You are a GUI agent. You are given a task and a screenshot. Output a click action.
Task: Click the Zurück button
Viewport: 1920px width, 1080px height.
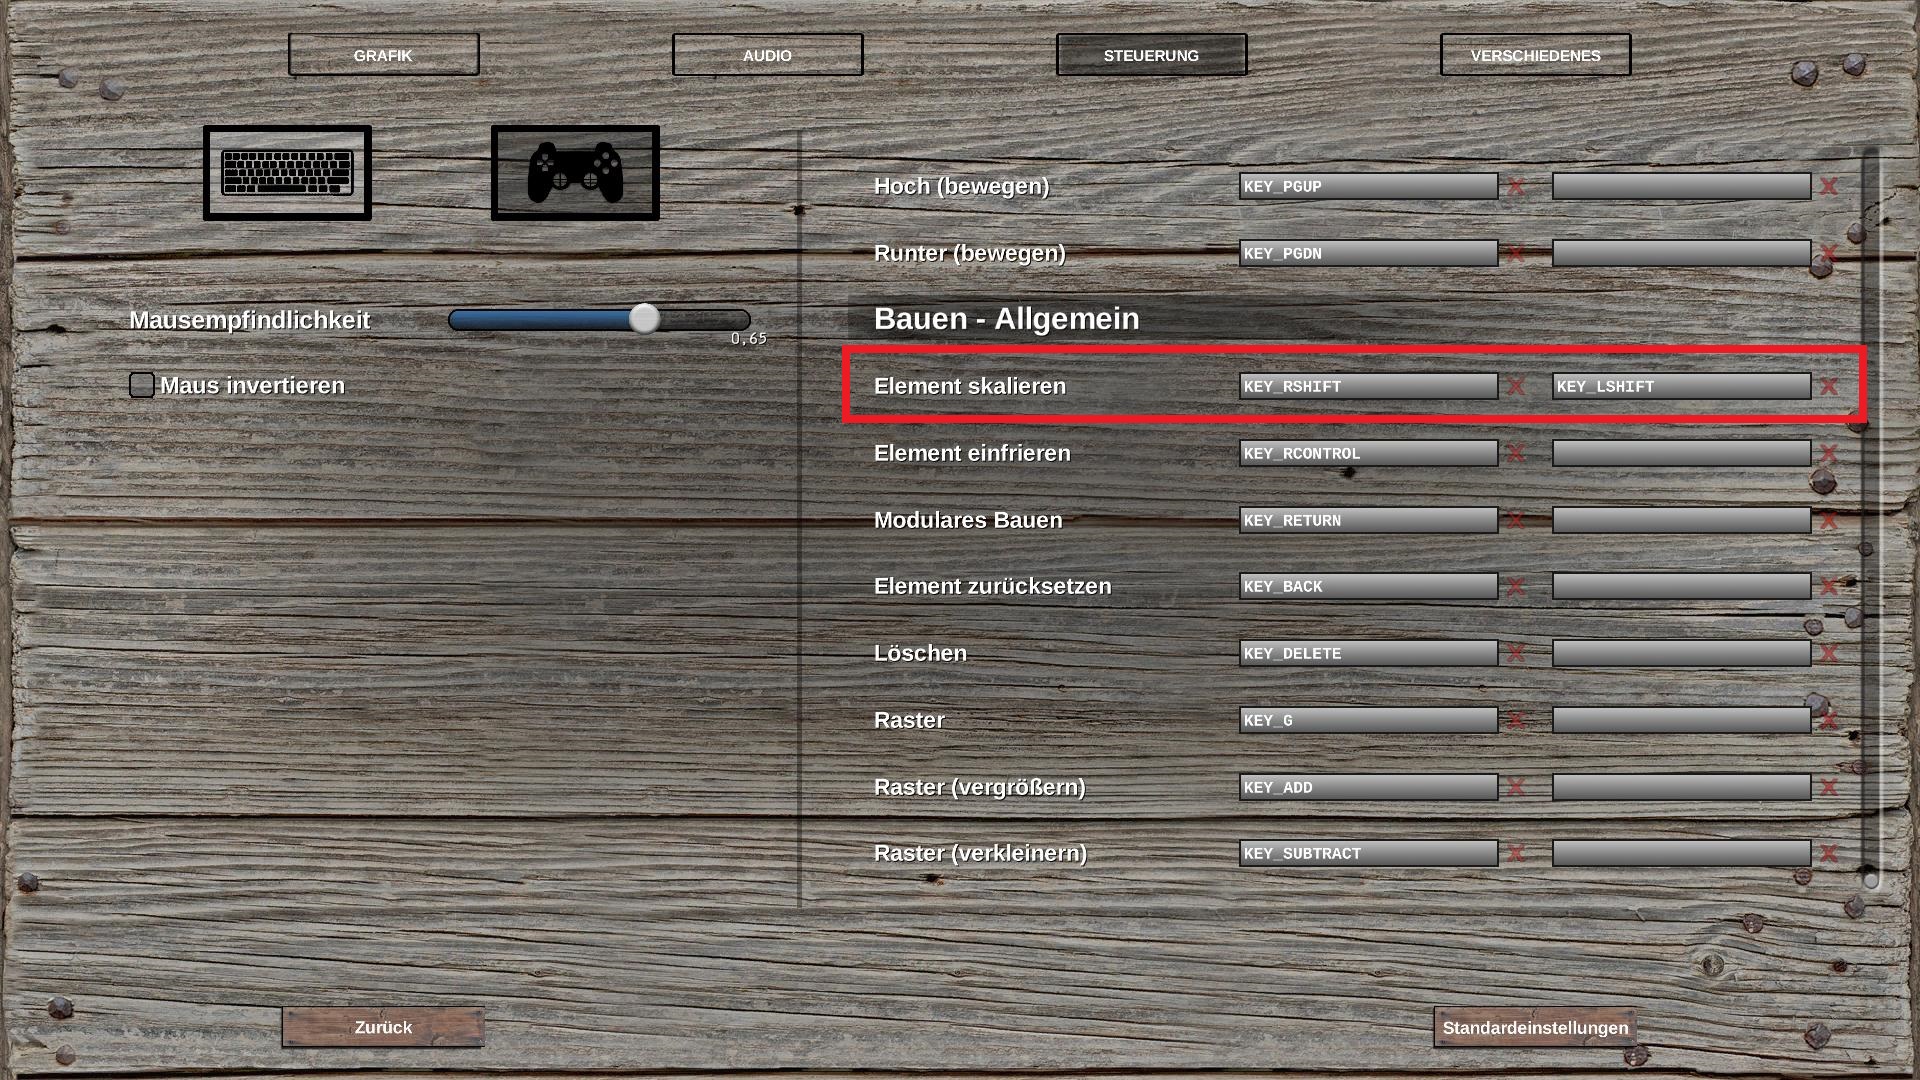[383, 1027]
